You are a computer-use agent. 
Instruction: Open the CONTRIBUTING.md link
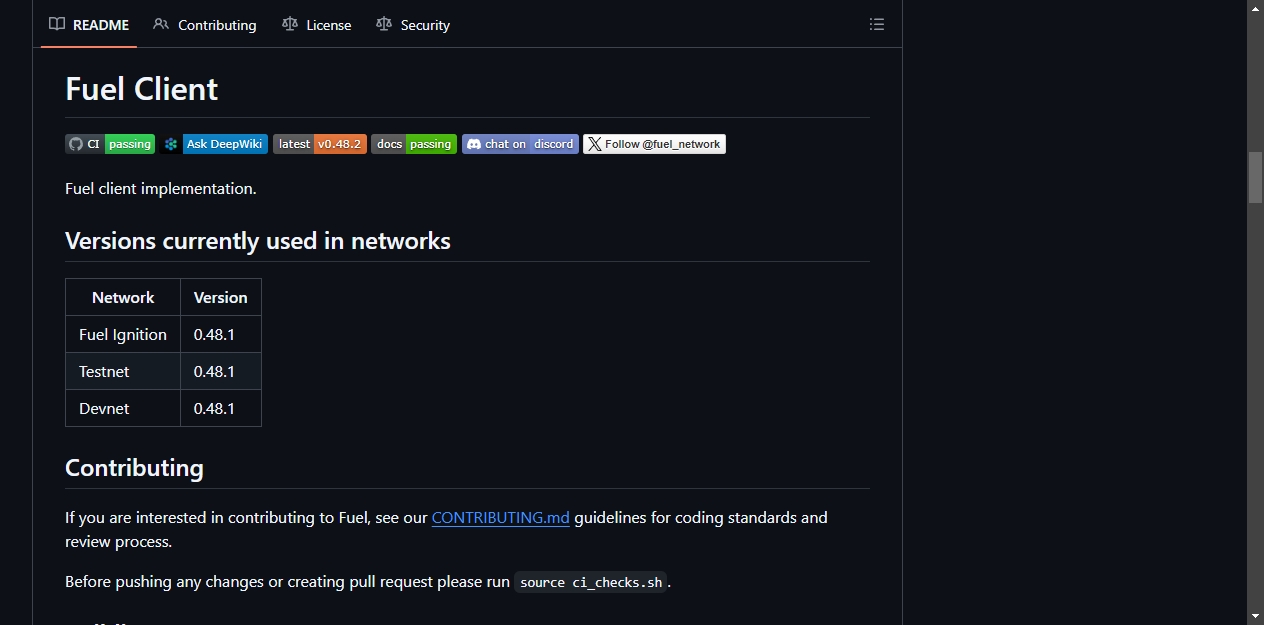point(501,517)
